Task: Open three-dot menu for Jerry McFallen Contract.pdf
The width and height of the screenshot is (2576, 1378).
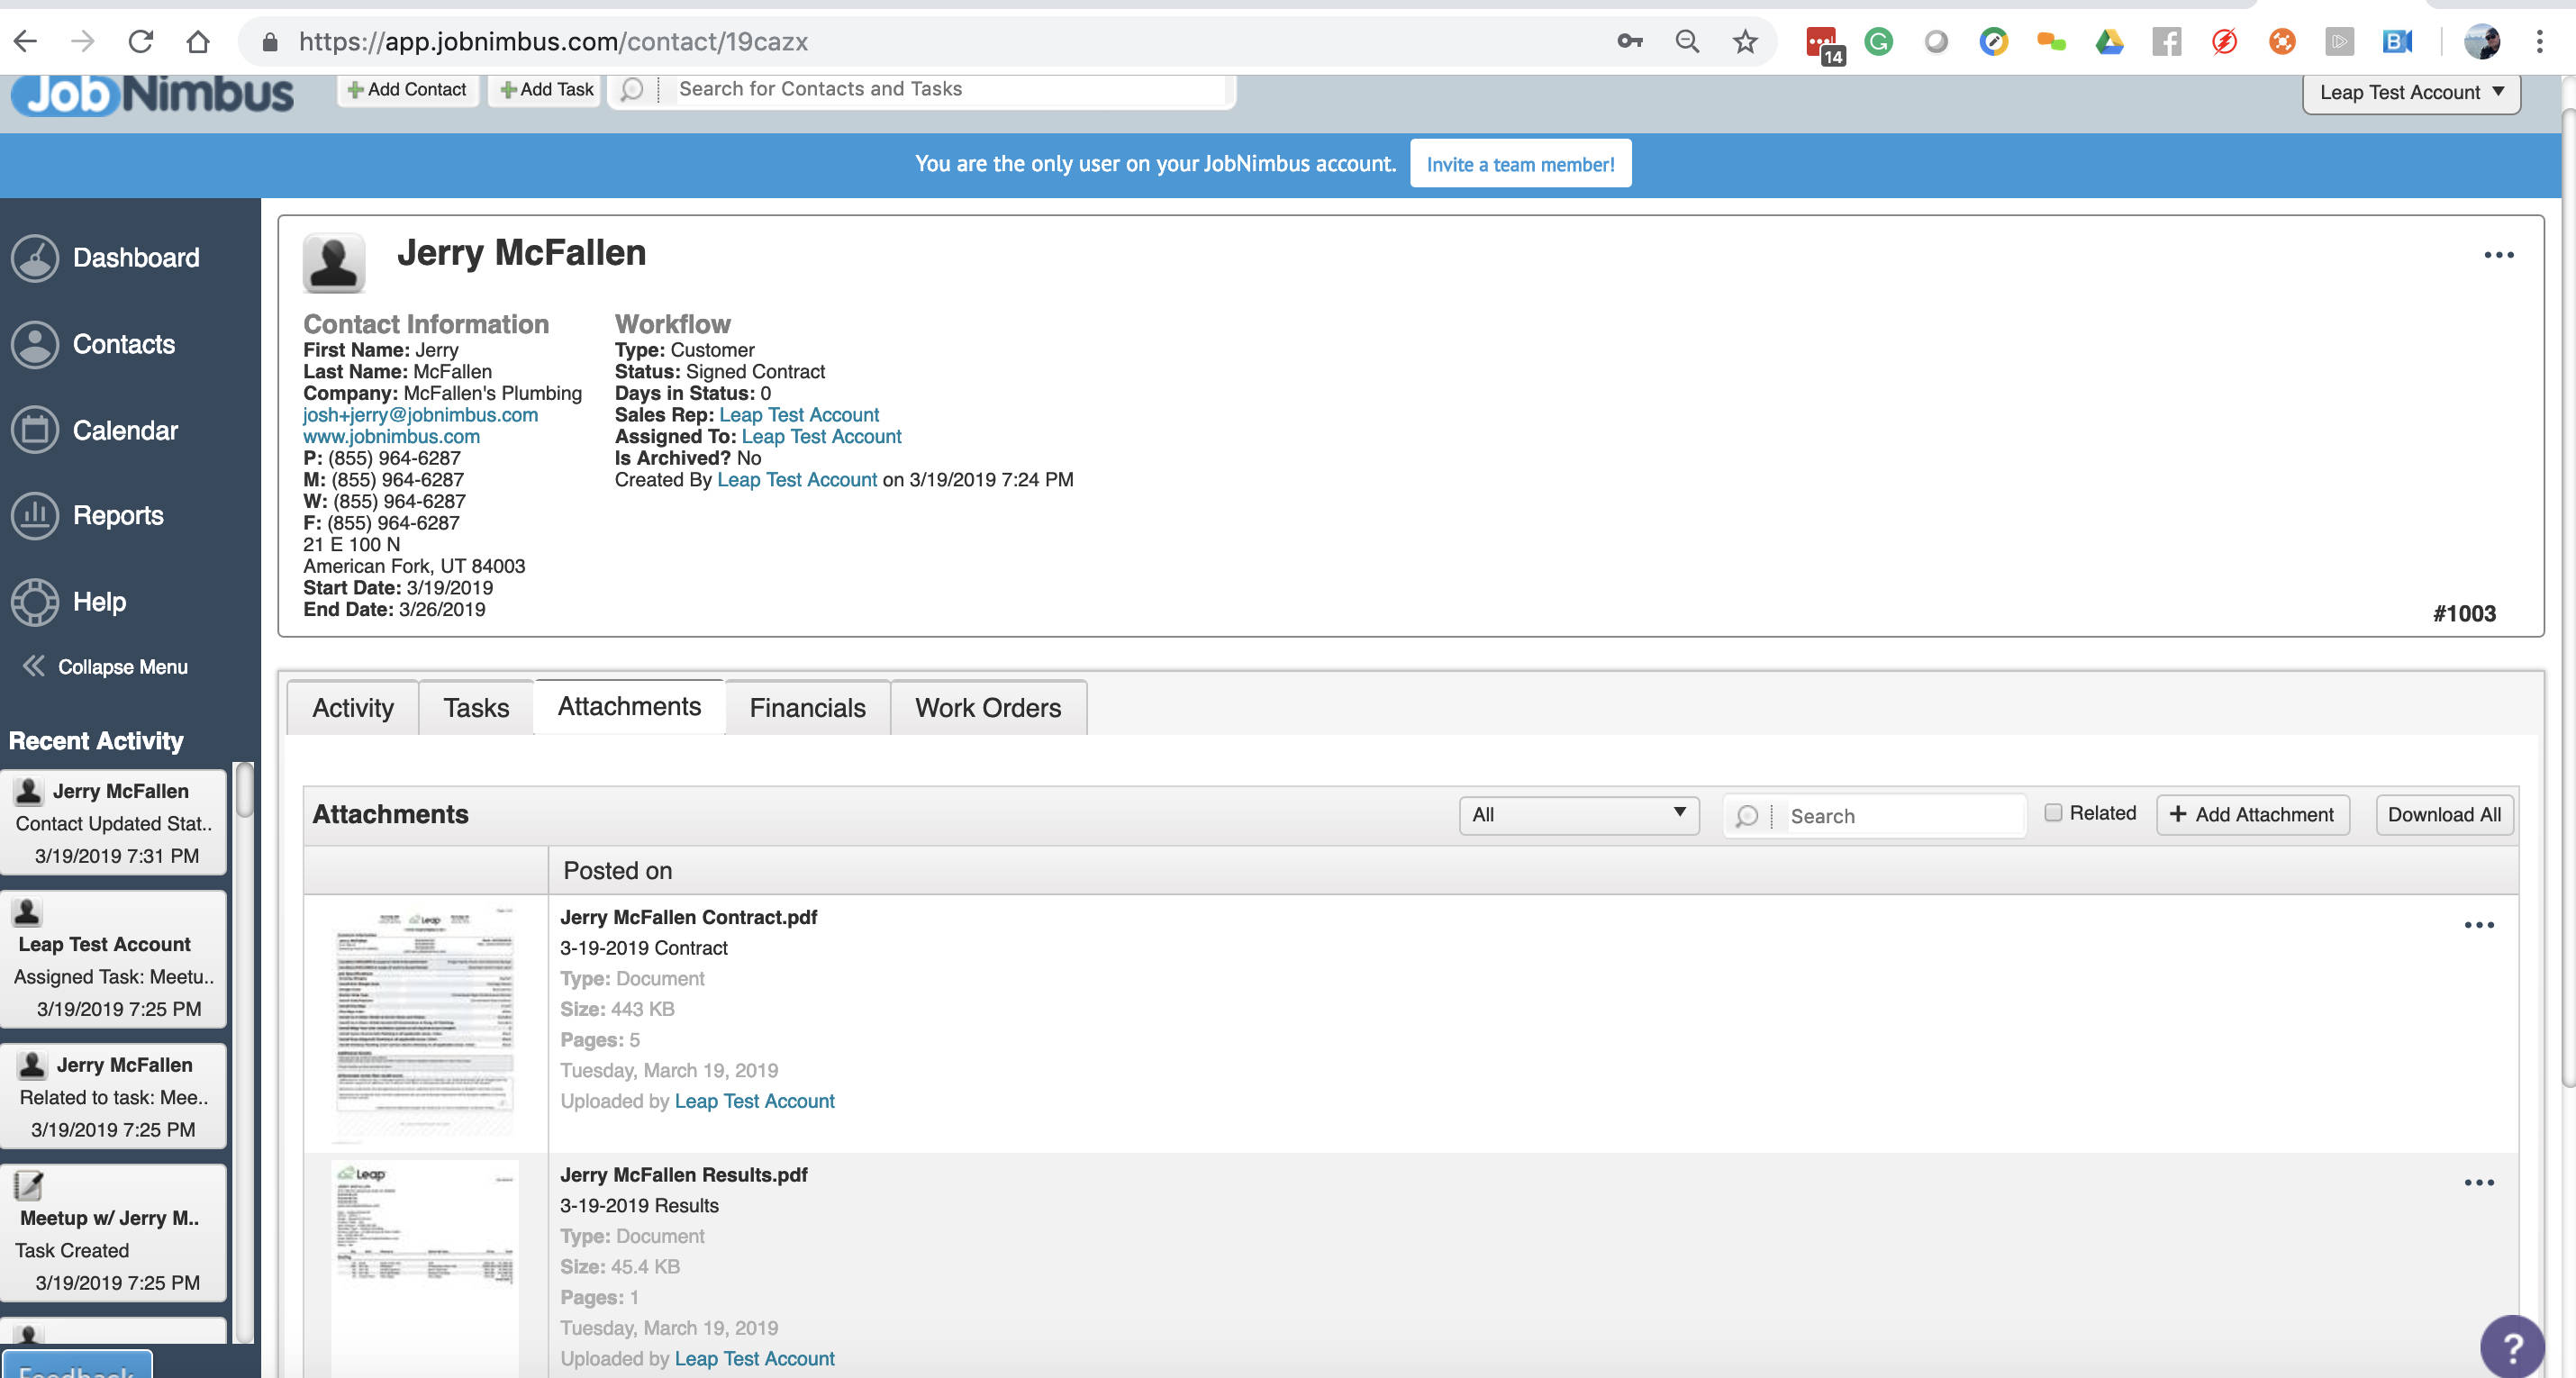Action: 2478,925
